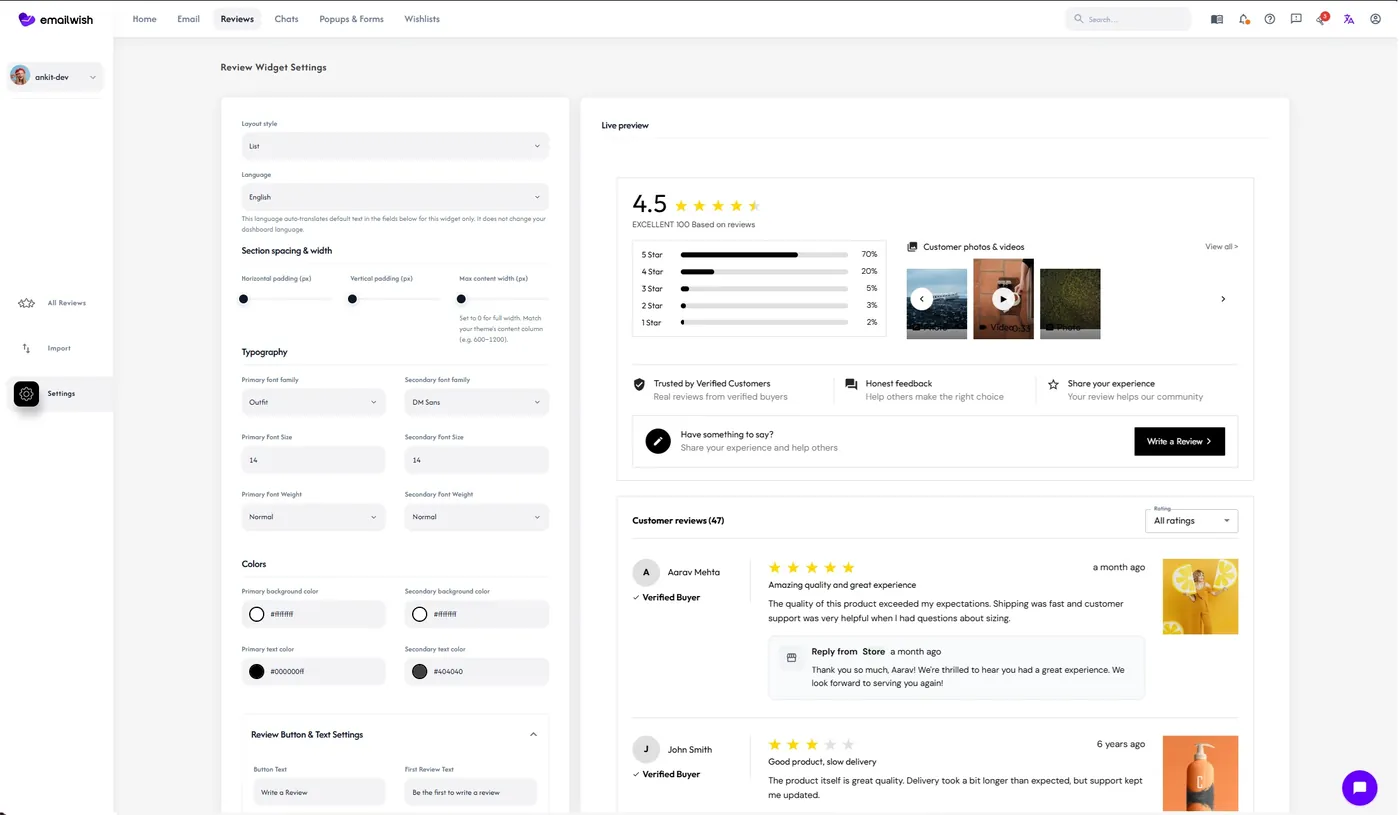Select the Settings gear in sidebar
1400x815 pixels.
click(x=27, y=394)
